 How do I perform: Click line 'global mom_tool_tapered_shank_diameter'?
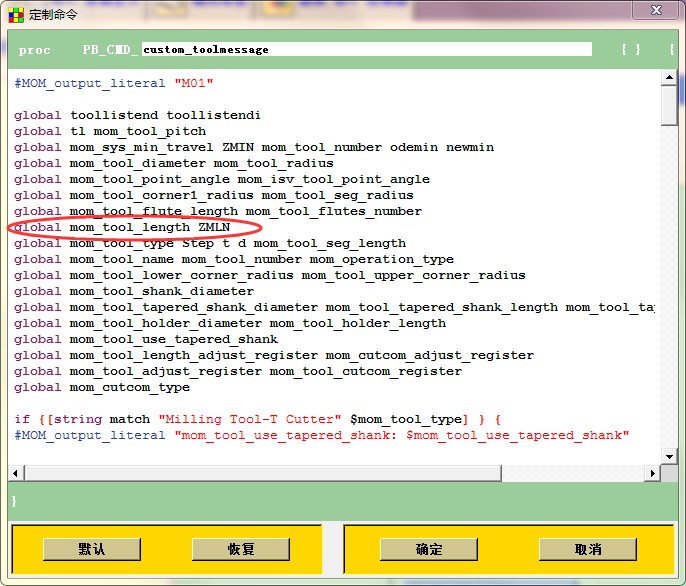334,307
